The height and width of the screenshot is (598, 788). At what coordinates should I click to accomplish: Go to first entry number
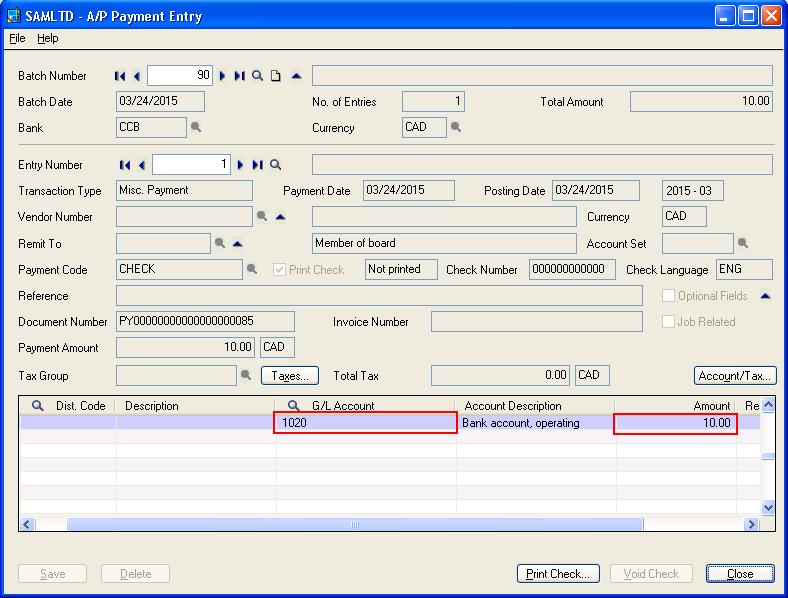tap(125, 165)
